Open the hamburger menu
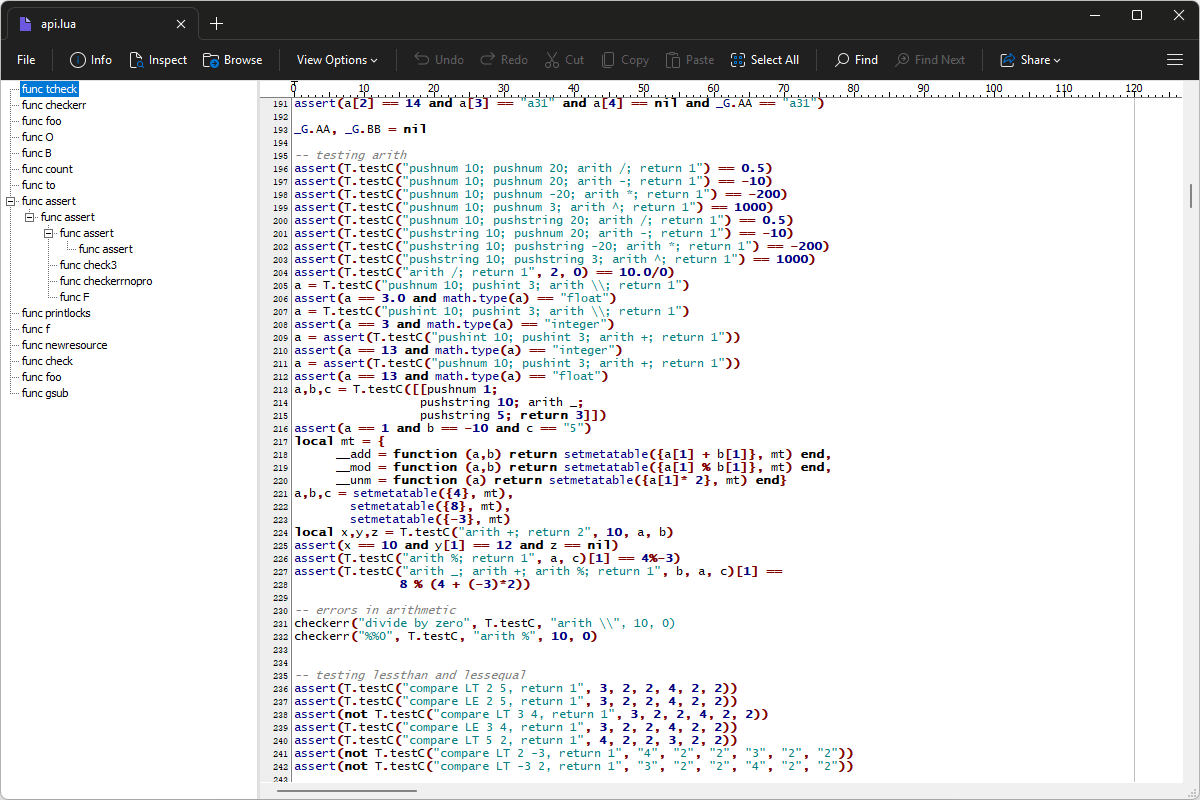 tap(1175, 60)
